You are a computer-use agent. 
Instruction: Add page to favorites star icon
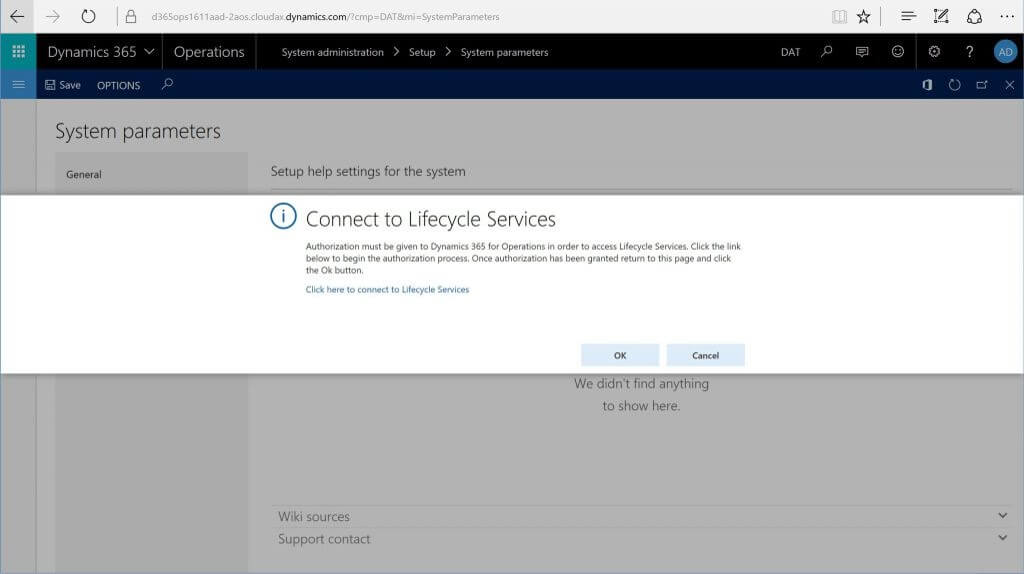[863, 16]
